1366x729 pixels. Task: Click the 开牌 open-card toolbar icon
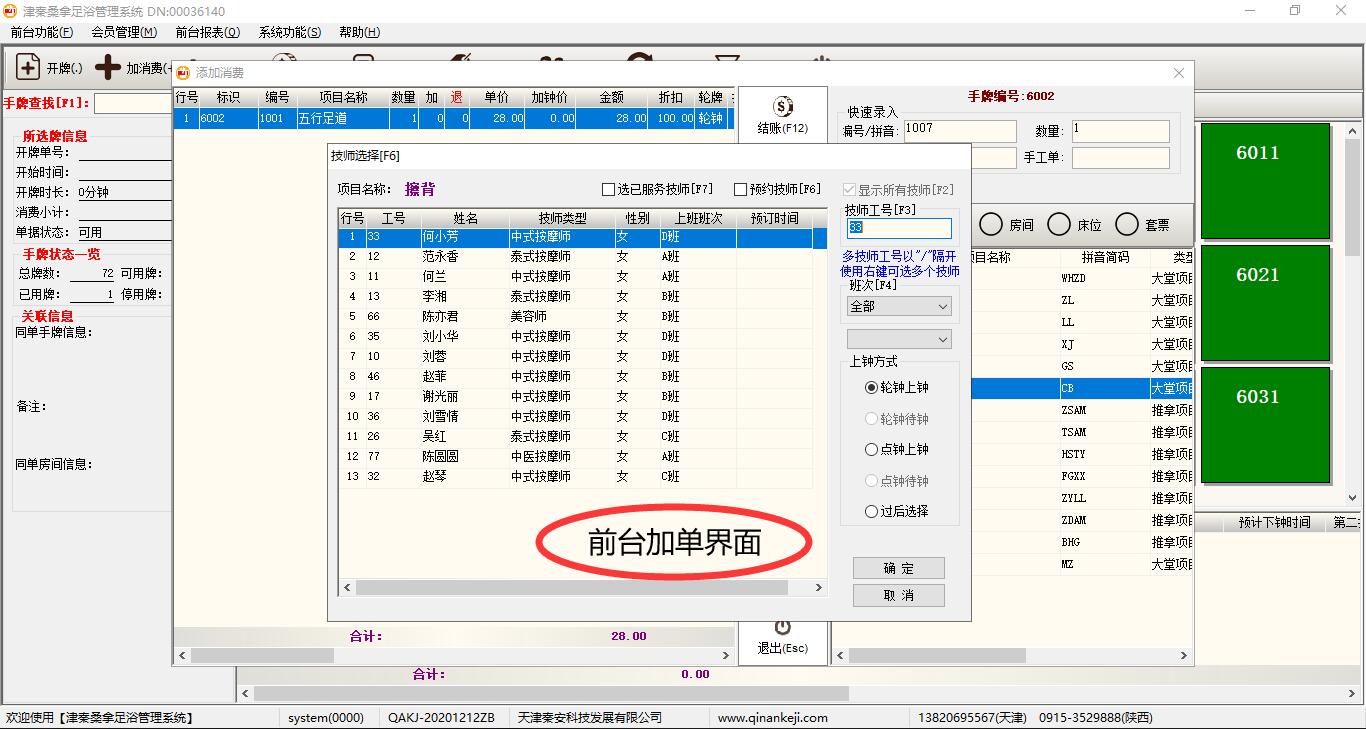pyautogui.click(x=29, y=68)
